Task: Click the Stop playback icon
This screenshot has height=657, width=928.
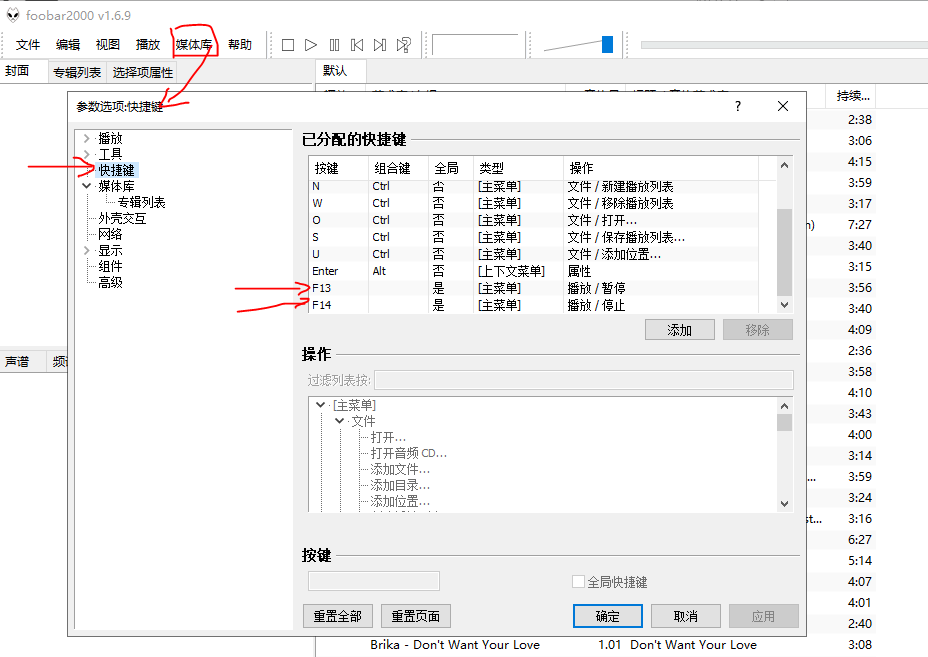Action: click(x=288, y=45)
